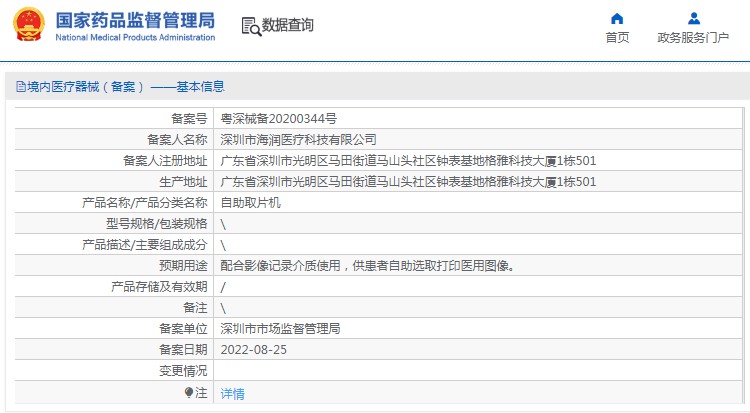Select company name 深圳市海润医疗科技有限公司

tap(298, 139)
